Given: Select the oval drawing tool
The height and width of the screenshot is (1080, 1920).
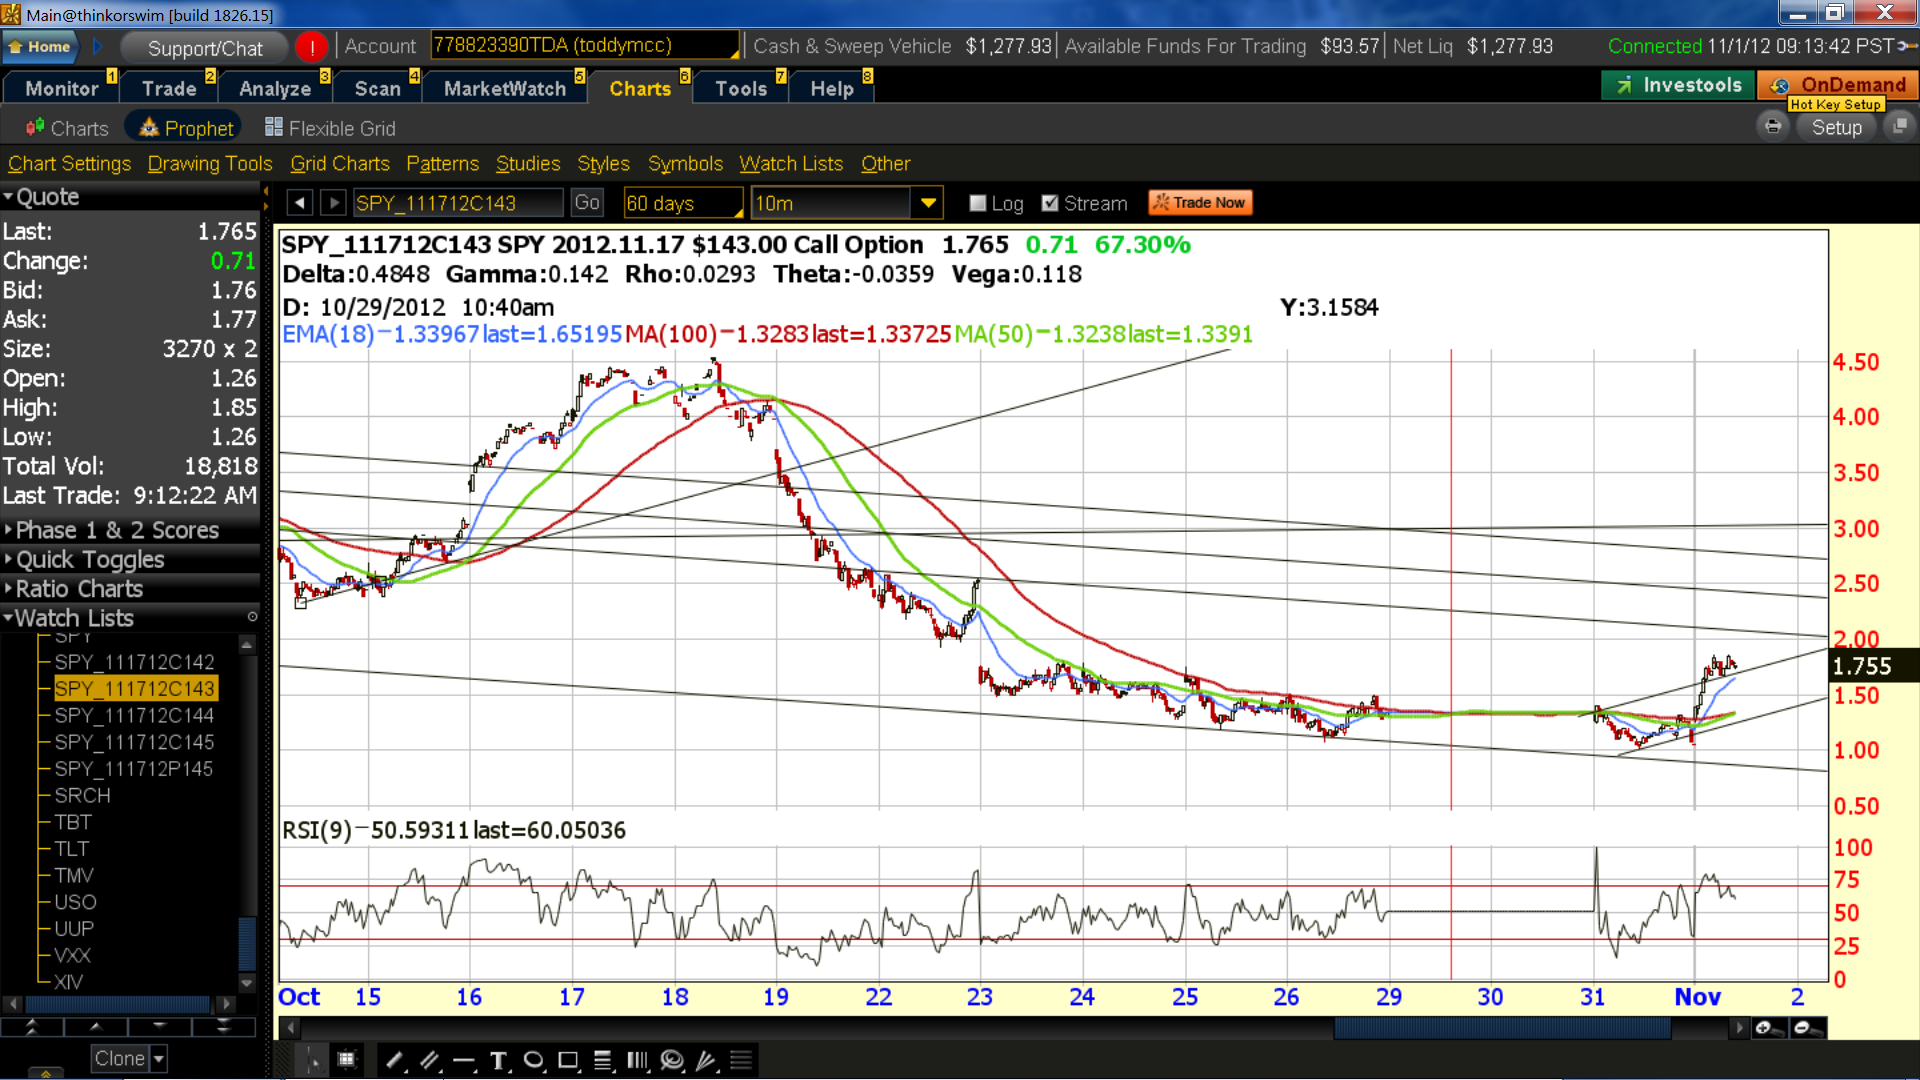Looking at the screenshot, I should [533, 1061].
